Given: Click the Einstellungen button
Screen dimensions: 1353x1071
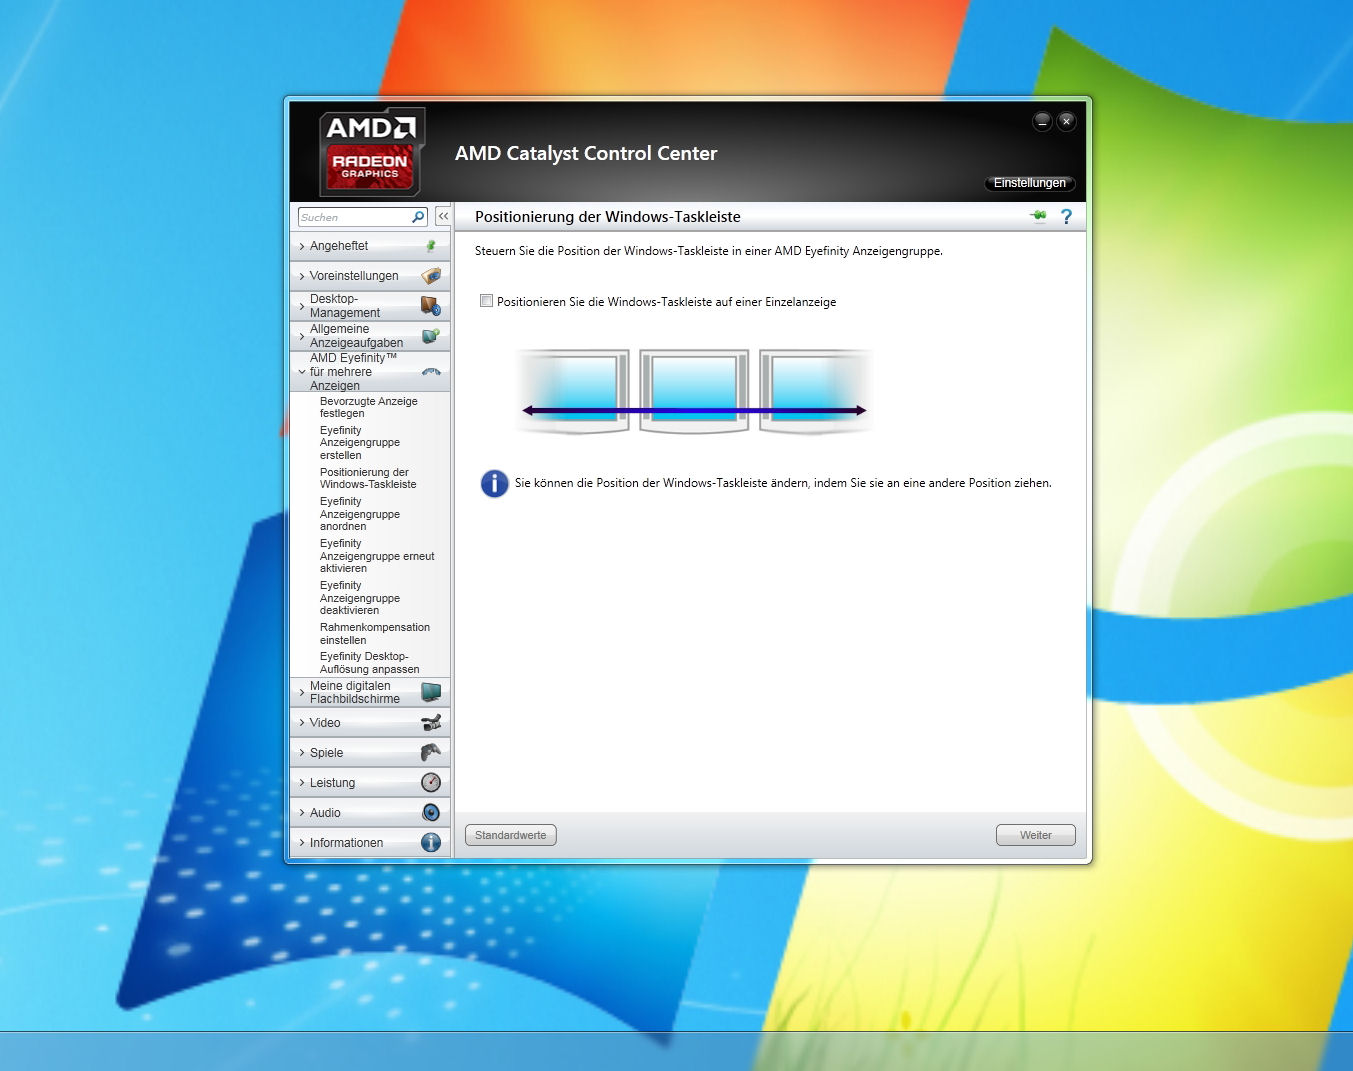Looking at the screenshot, I should click(1030, 183).
